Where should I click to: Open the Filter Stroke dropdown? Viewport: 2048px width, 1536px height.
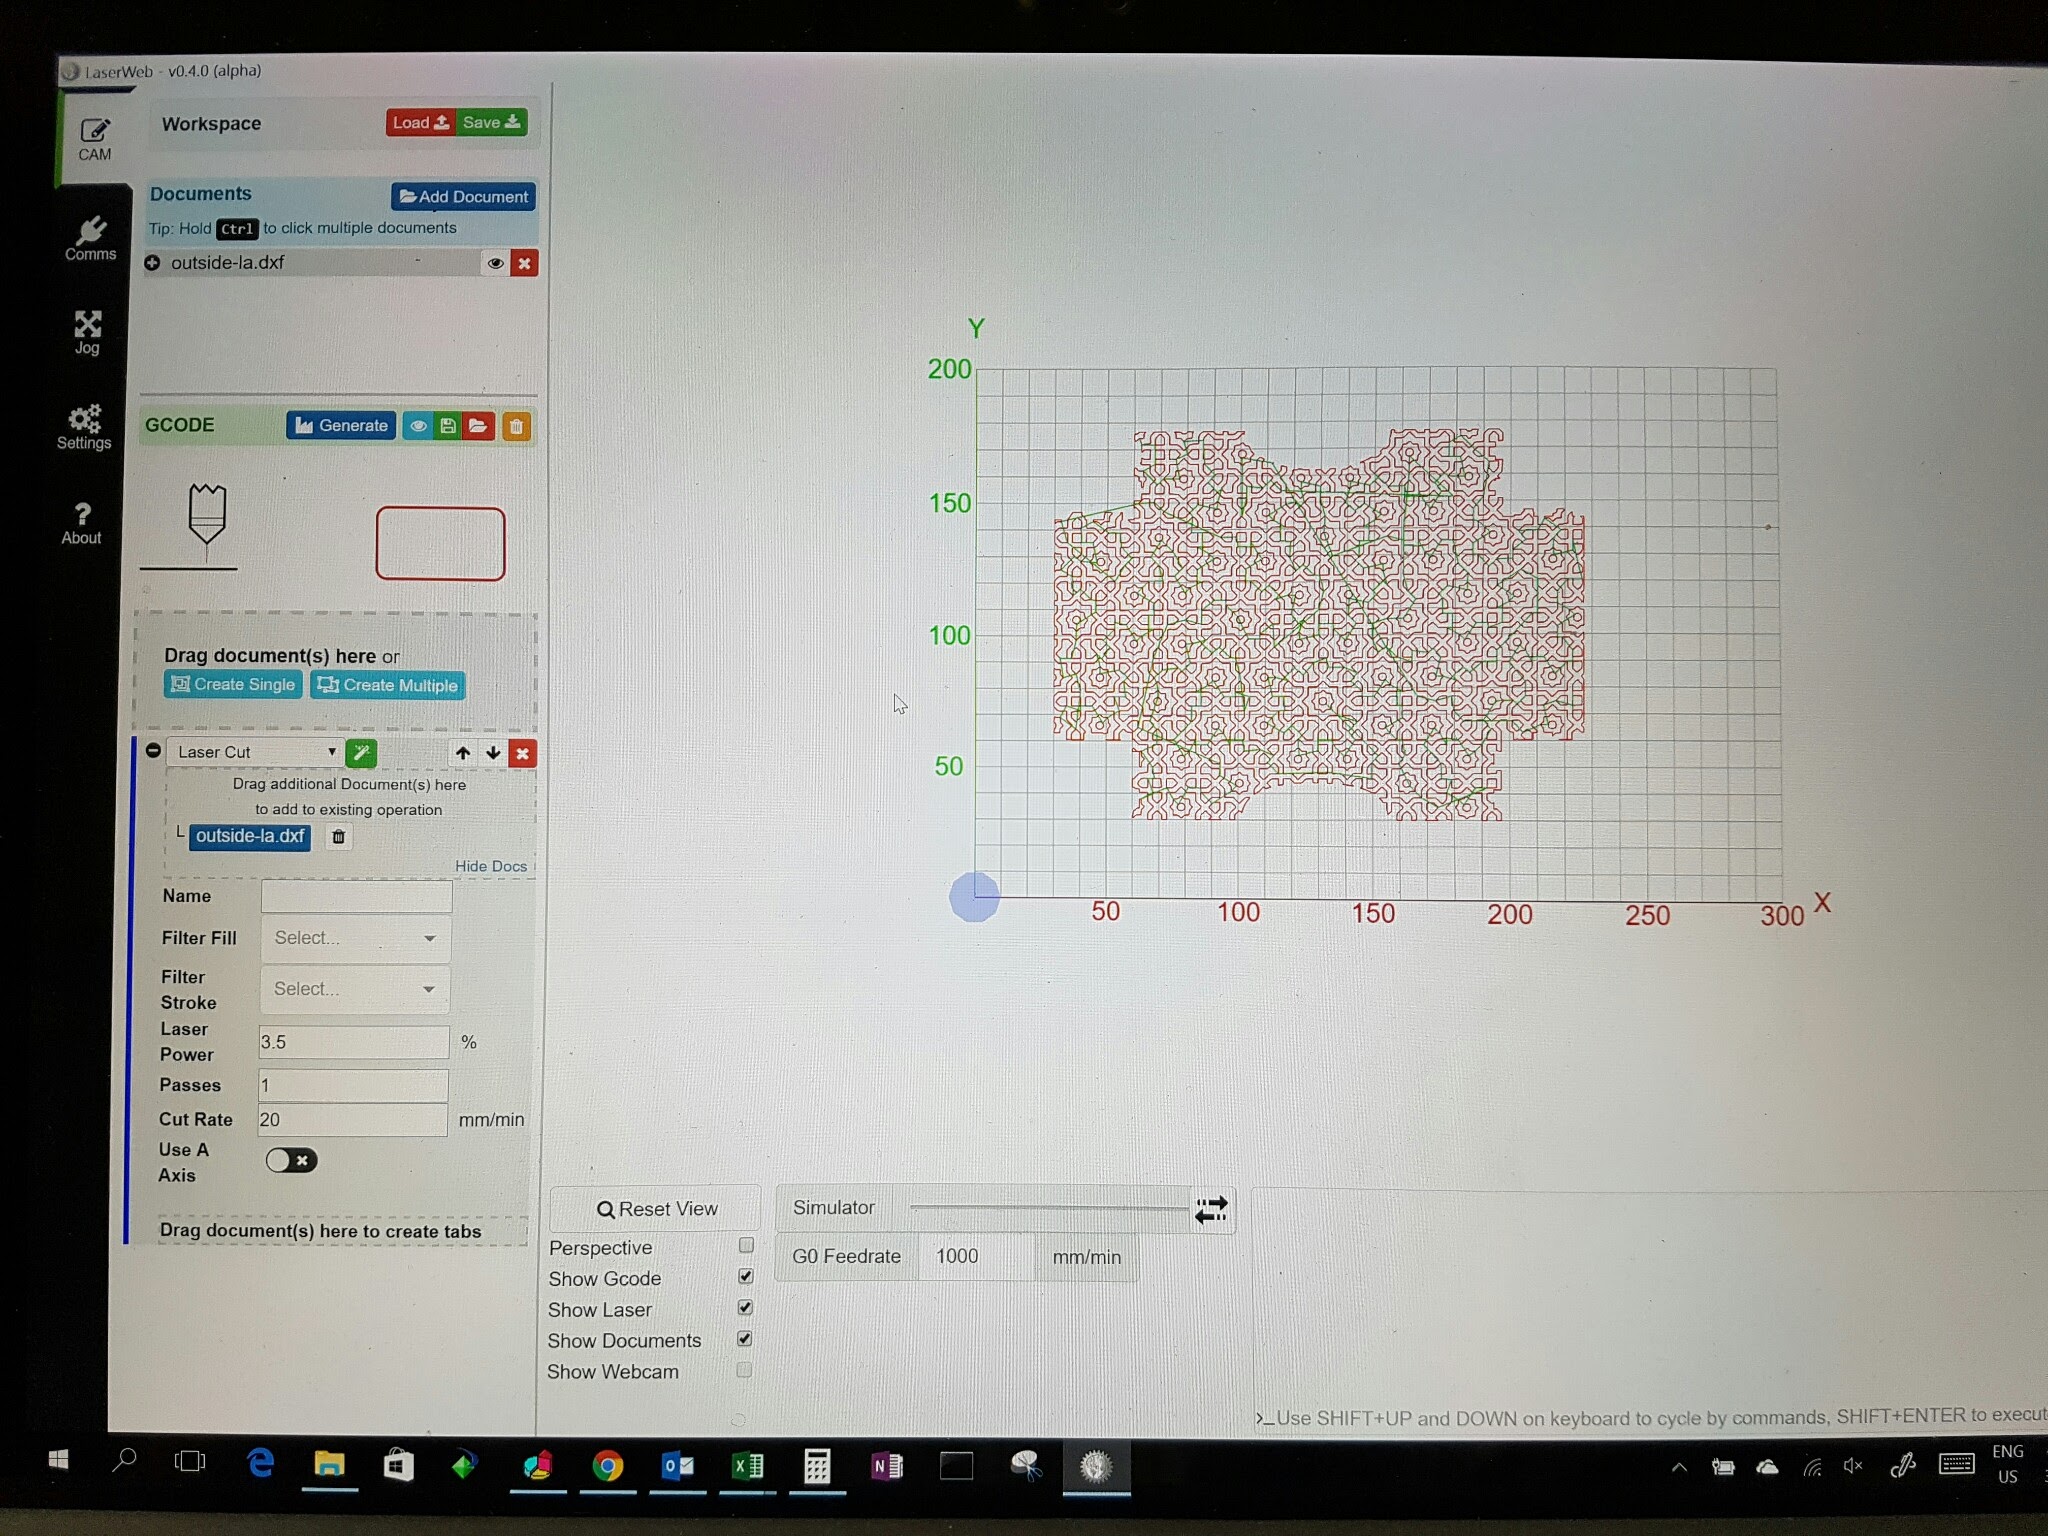pos(354,989)
